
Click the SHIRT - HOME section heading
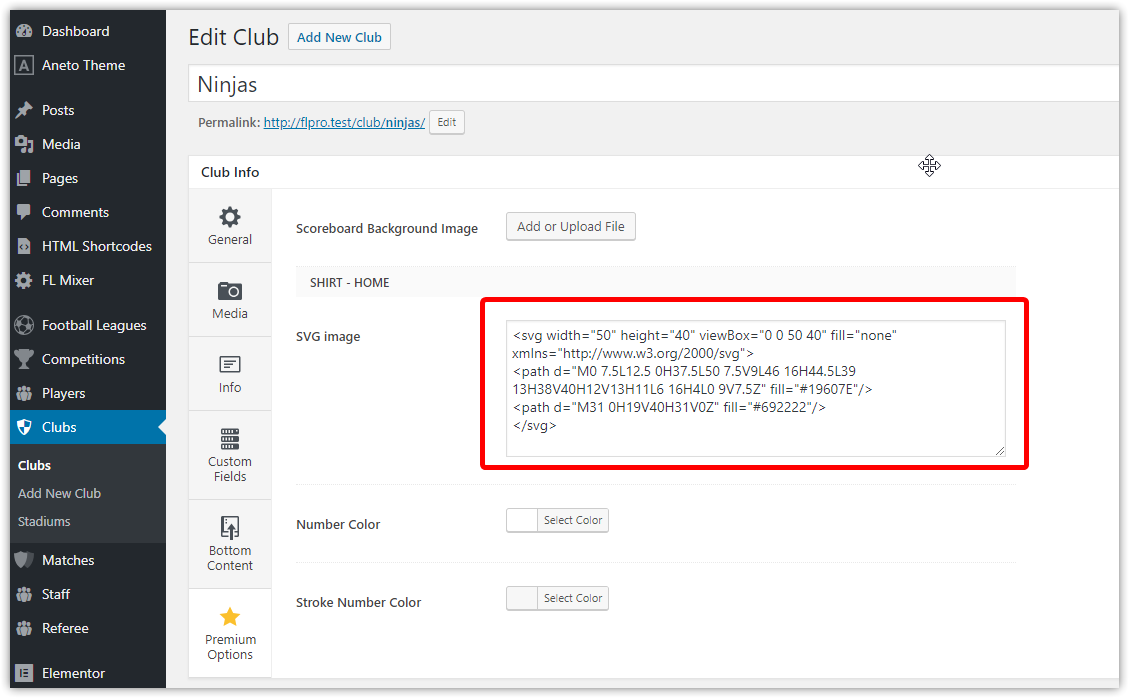pyautogui.click(x=350, y=282)
